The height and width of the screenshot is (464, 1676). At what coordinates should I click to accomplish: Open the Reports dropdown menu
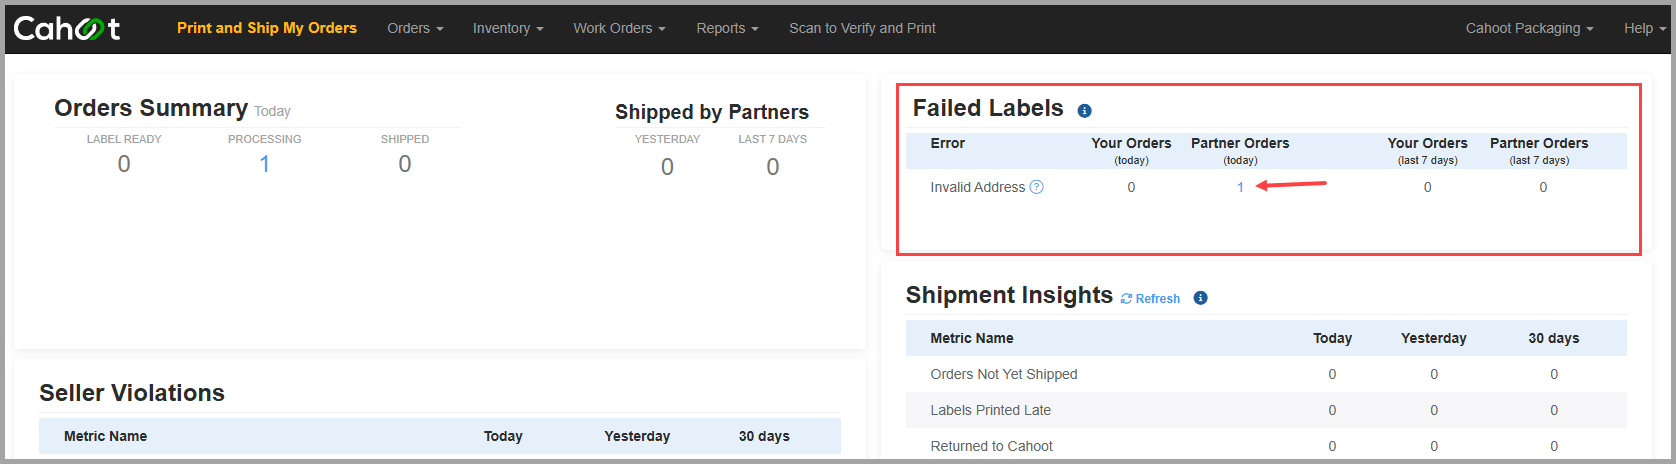point(727,28)
